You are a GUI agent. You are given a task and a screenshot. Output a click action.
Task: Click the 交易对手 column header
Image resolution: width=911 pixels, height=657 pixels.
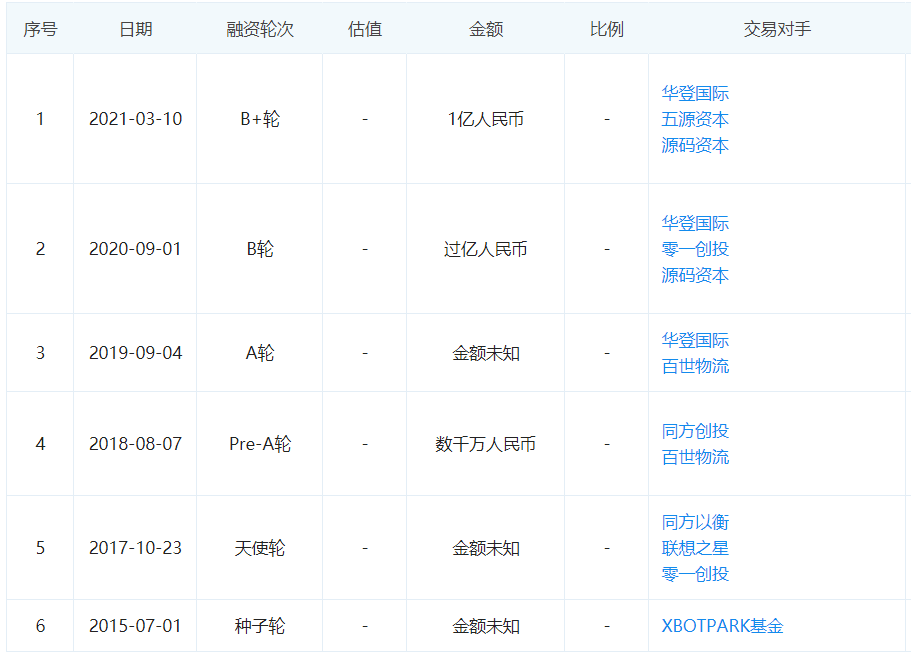click(777, 29)
